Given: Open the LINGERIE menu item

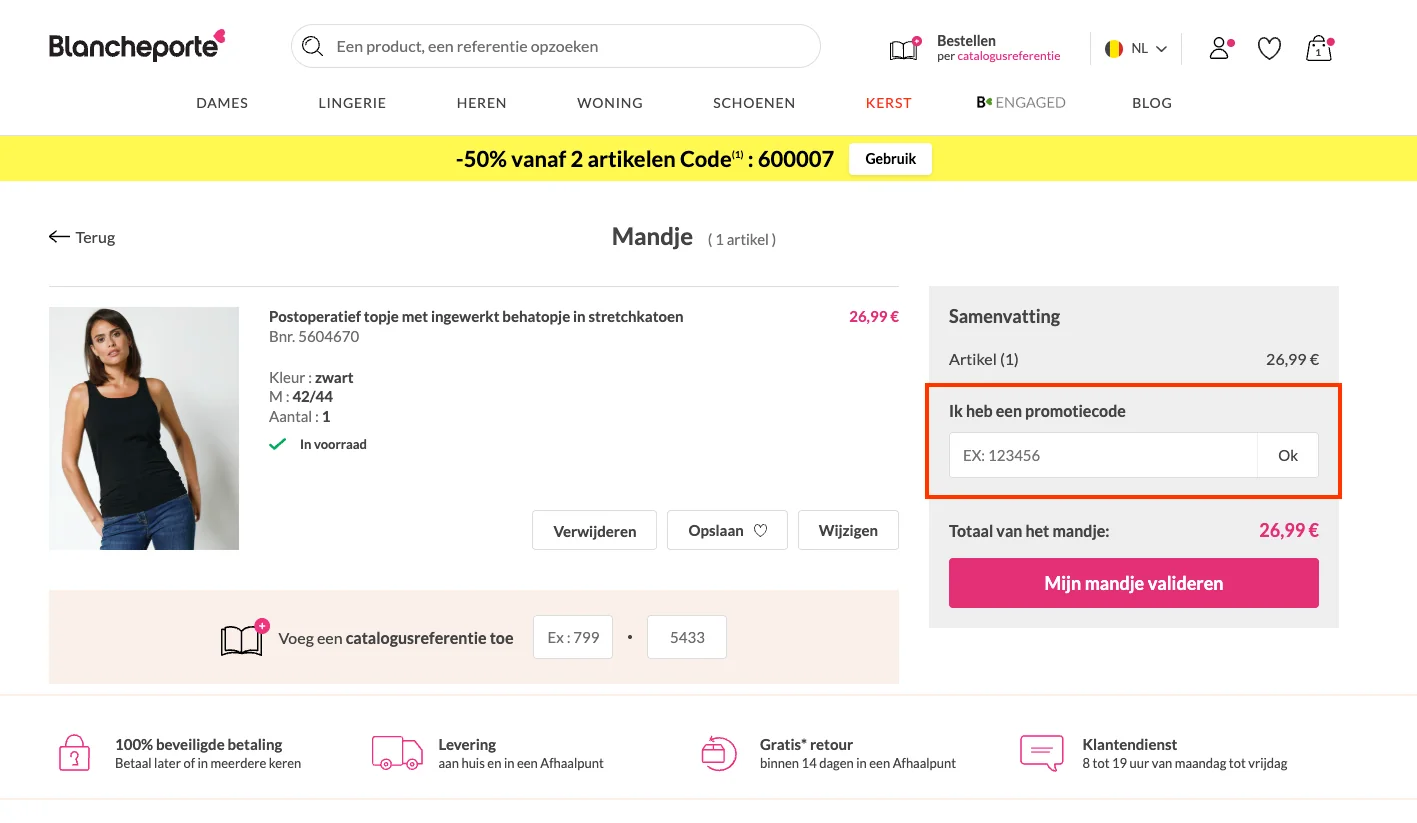Looking at the screenshot, I should pos(351,102).
